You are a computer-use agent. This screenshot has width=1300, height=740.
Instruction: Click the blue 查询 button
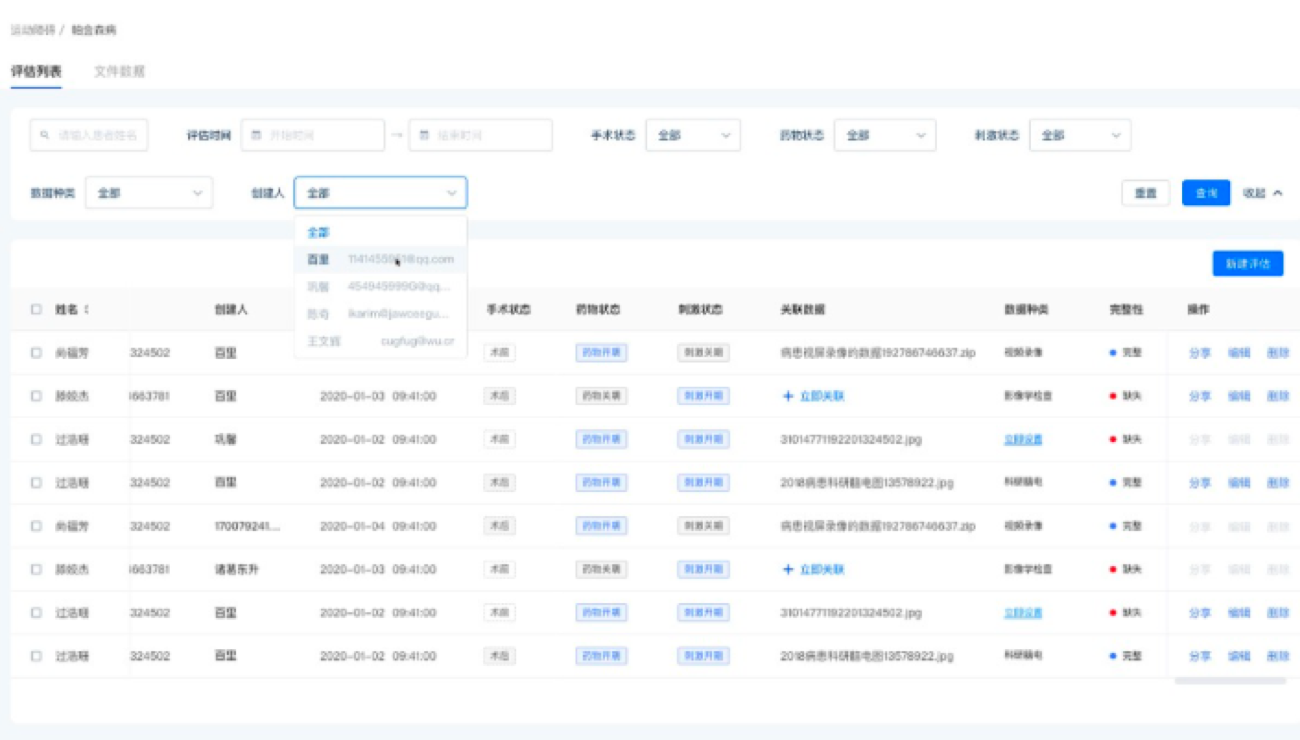[x=1205, y=193]
